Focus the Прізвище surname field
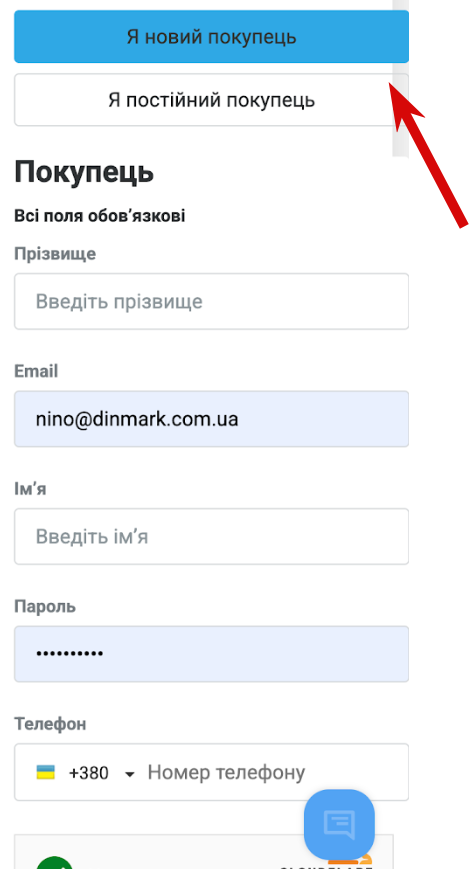This screenshot has height=869, width=469. pyautogui.click(x=211, y=301)
